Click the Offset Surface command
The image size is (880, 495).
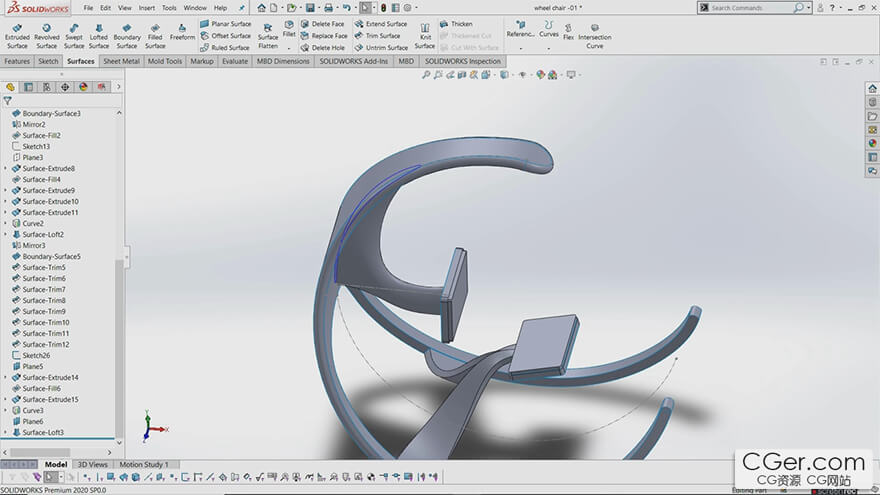click(226, 36)
